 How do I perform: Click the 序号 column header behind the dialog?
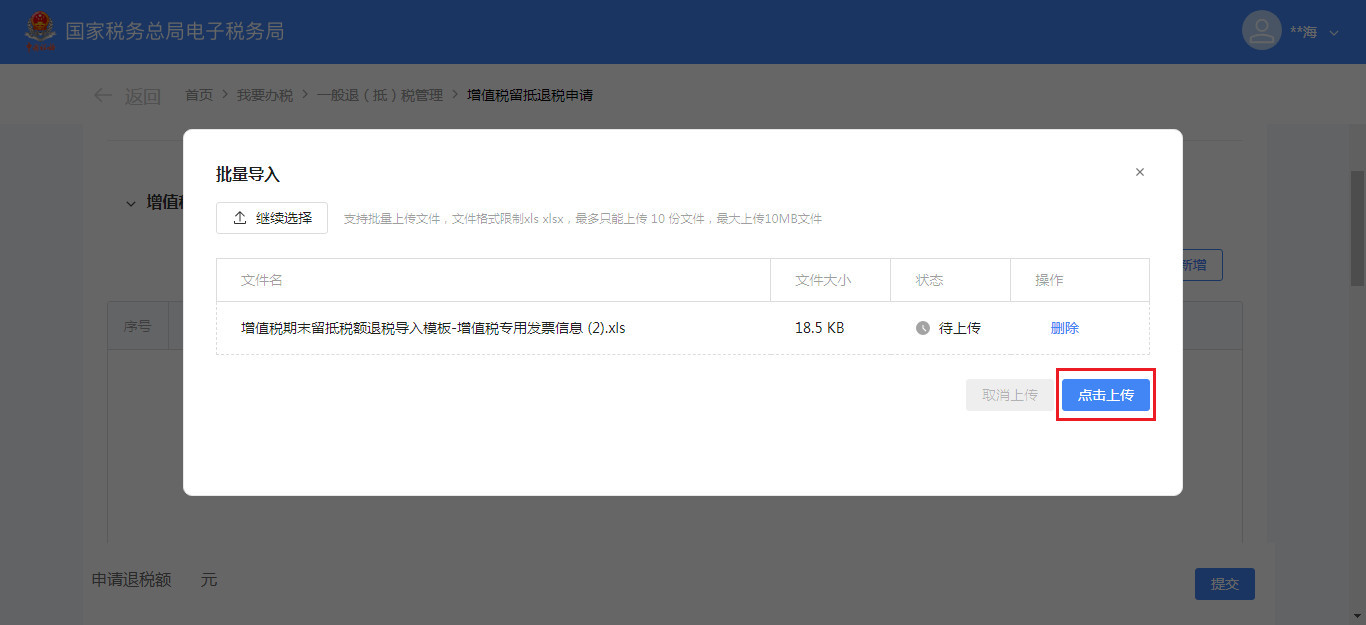click(x=138, y=326)
